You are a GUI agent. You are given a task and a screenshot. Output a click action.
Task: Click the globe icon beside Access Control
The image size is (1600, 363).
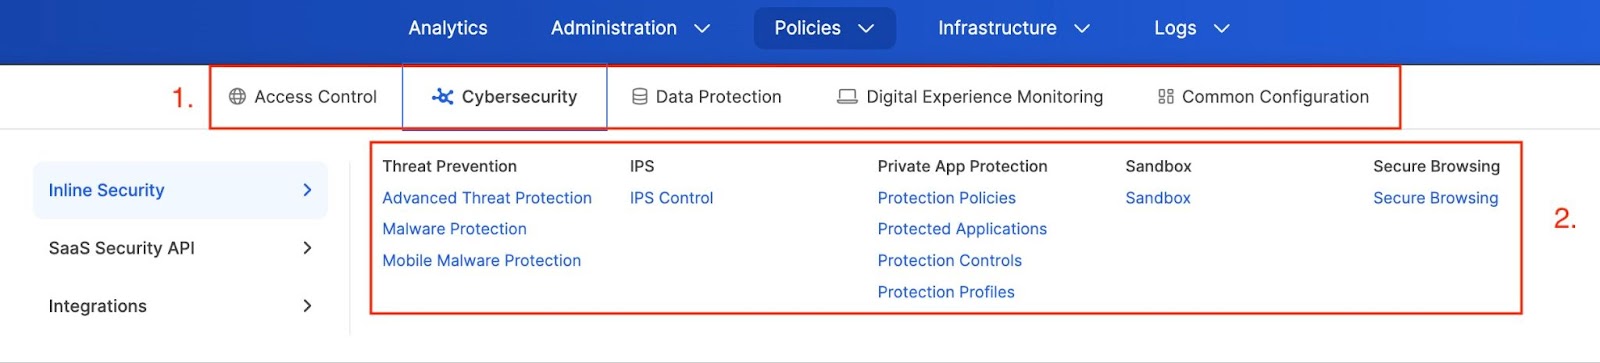(237, 97)
